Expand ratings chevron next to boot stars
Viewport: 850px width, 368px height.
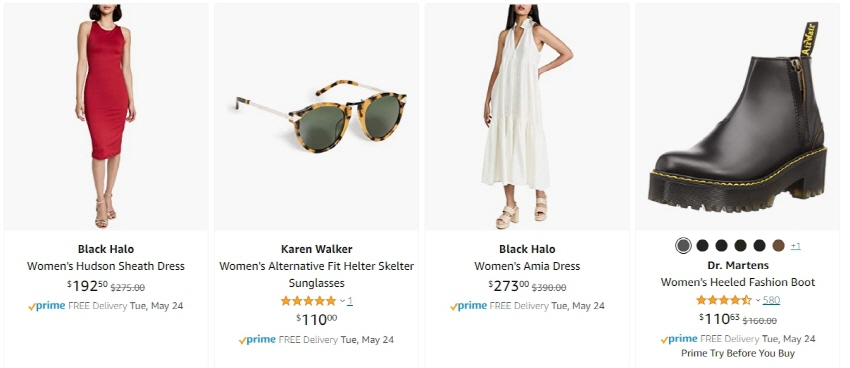(x=758, y=300)
